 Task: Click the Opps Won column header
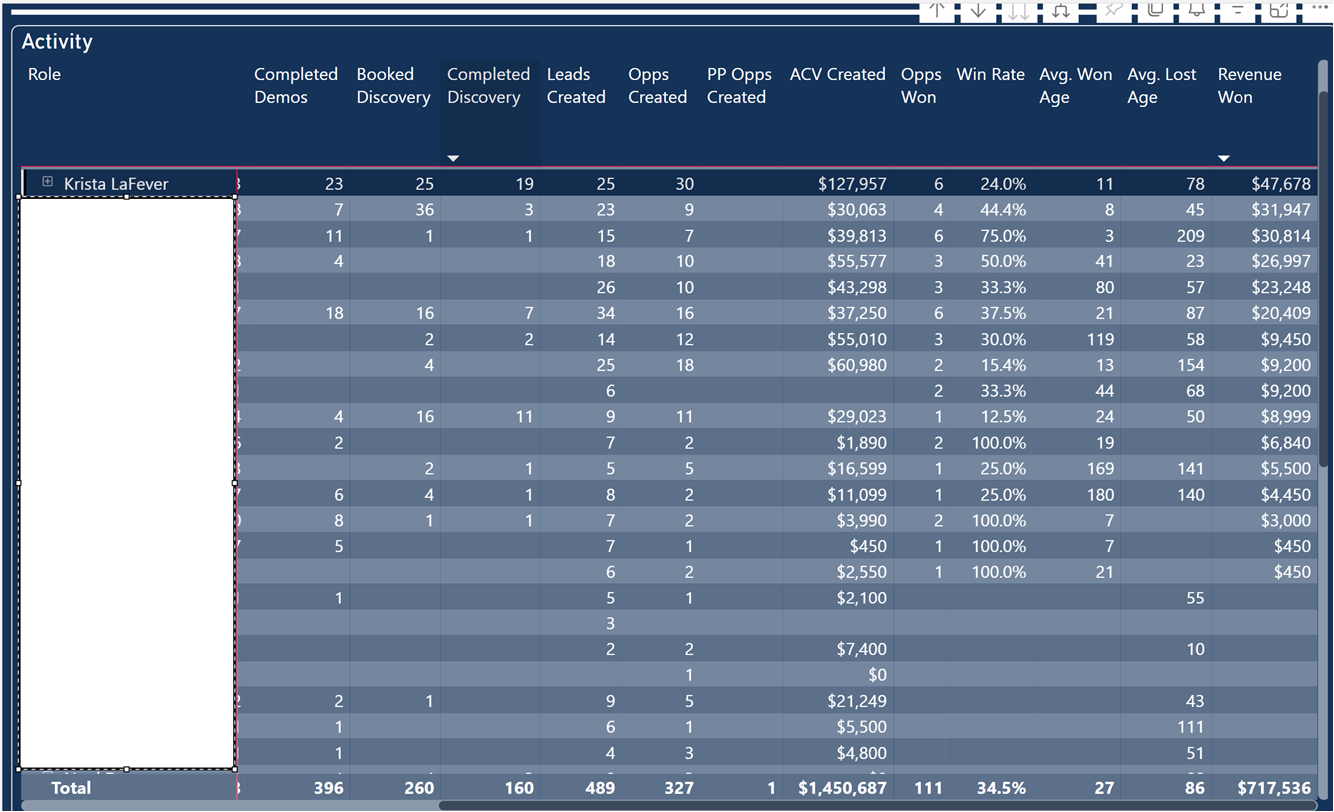click(x=921, y=86)
